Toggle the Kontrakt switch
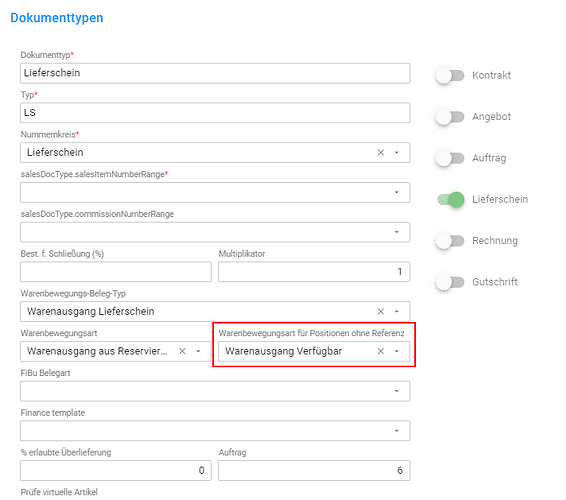This screenshot has height=500, width=566. (x=450, y=75)
